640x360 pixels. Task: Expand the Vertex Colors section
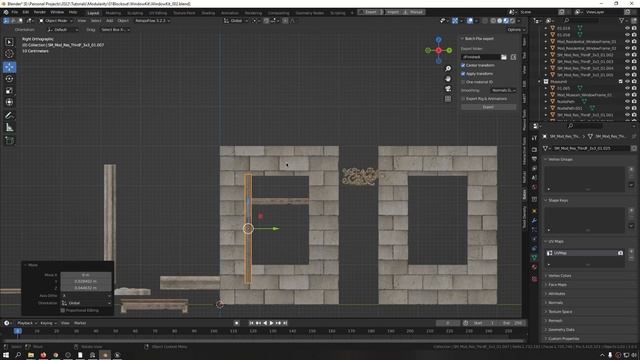560,276
